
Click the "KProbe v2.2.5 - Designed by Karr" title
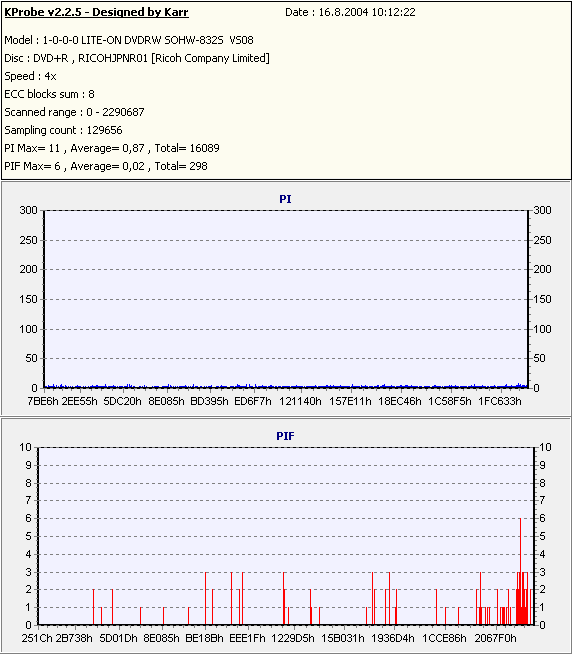[x=96, y=12]
